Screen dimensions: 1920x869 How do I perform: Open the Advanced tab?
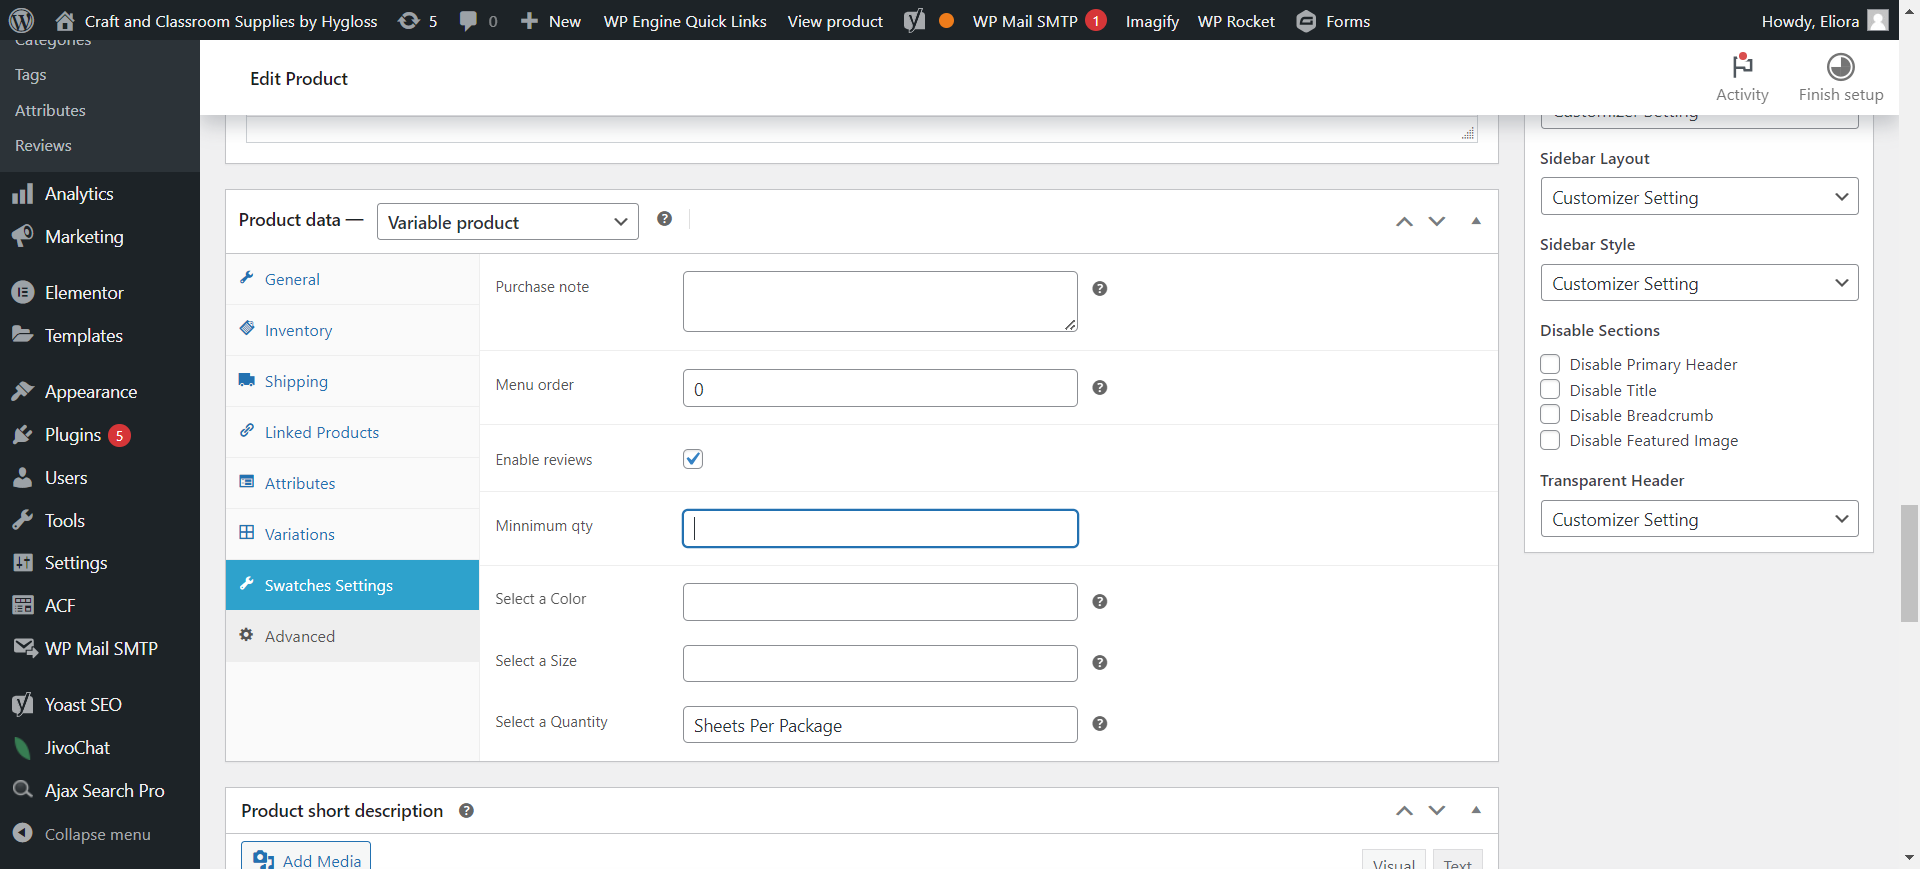pyautogui.click(x=352, y=636)
